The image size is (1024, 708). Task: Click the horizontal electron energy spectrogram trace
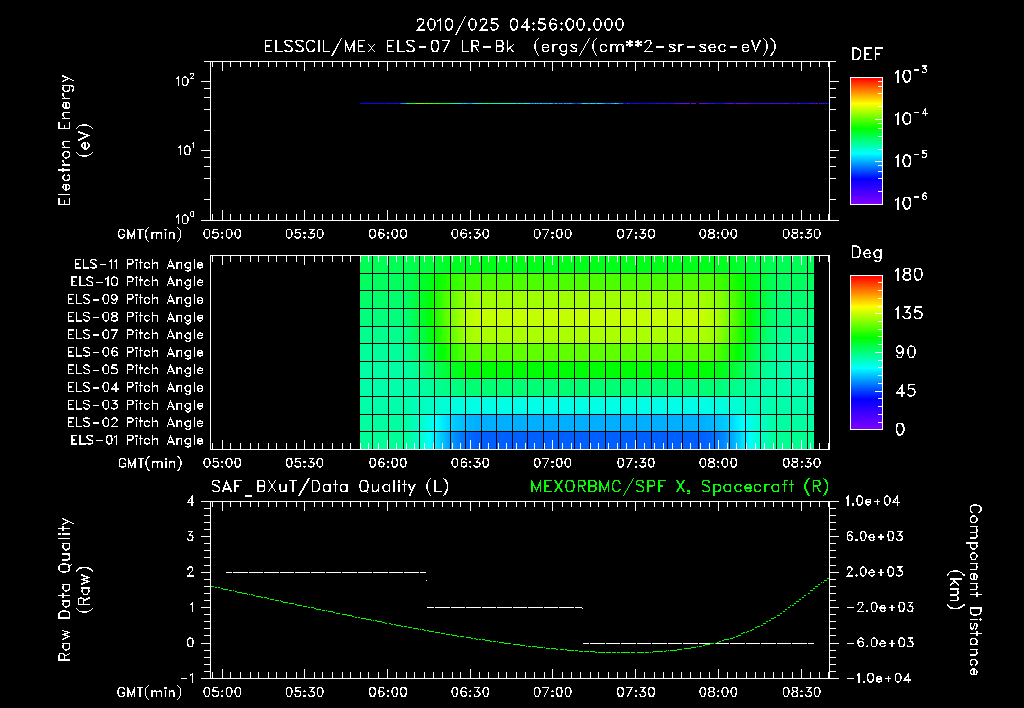click(x=594, y=103)
